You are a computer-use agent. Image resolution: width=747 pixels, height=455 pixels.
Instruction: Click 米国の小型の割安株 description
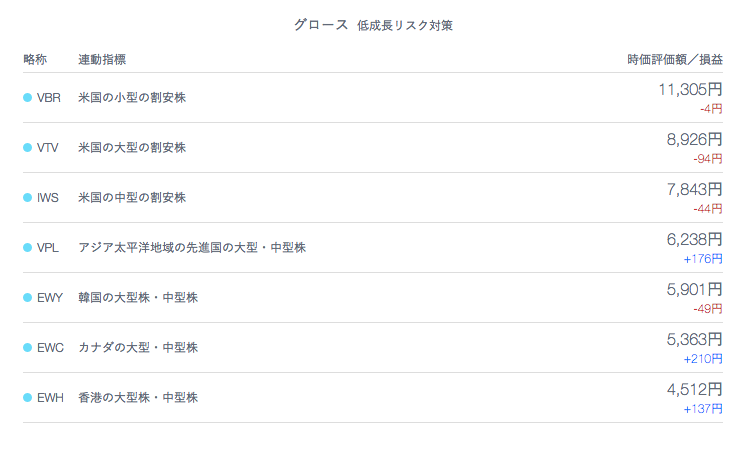(132, 98)
